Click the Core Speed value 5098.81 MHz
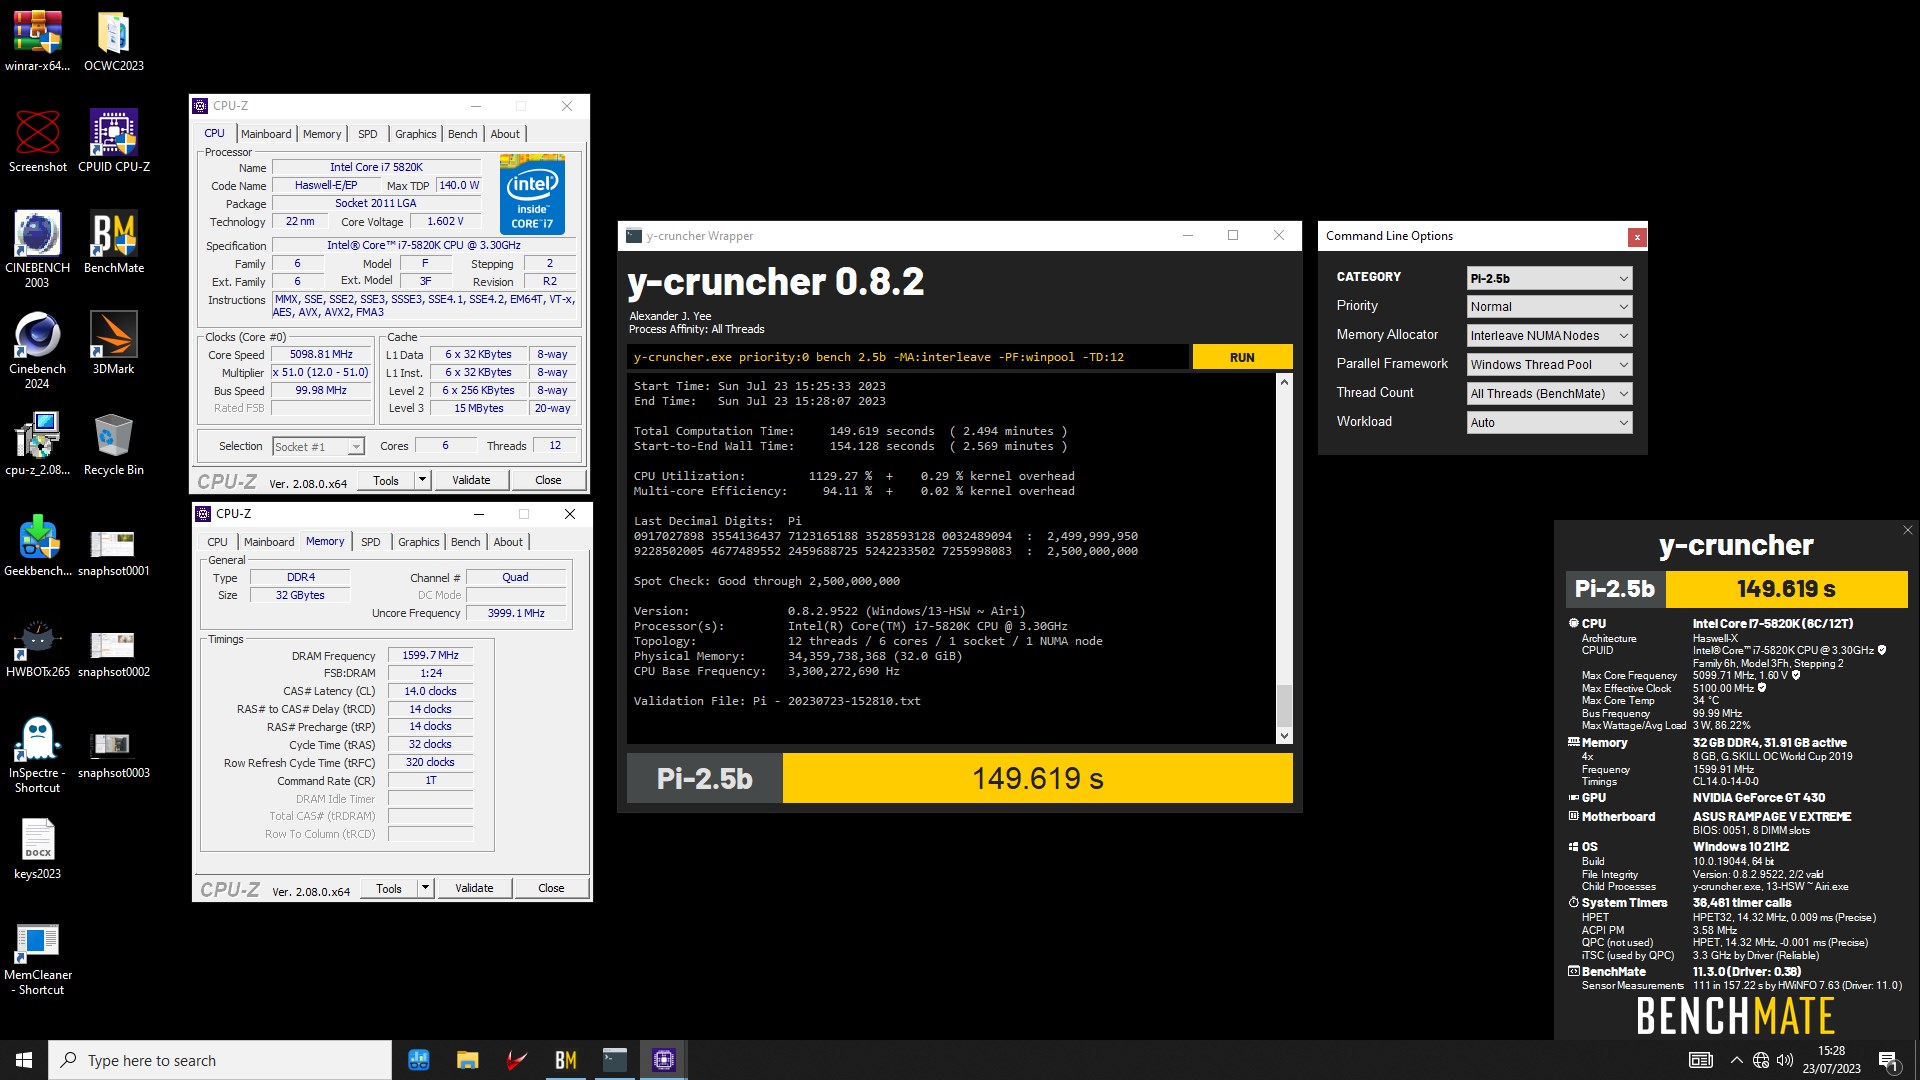 (x=321, y=354)
